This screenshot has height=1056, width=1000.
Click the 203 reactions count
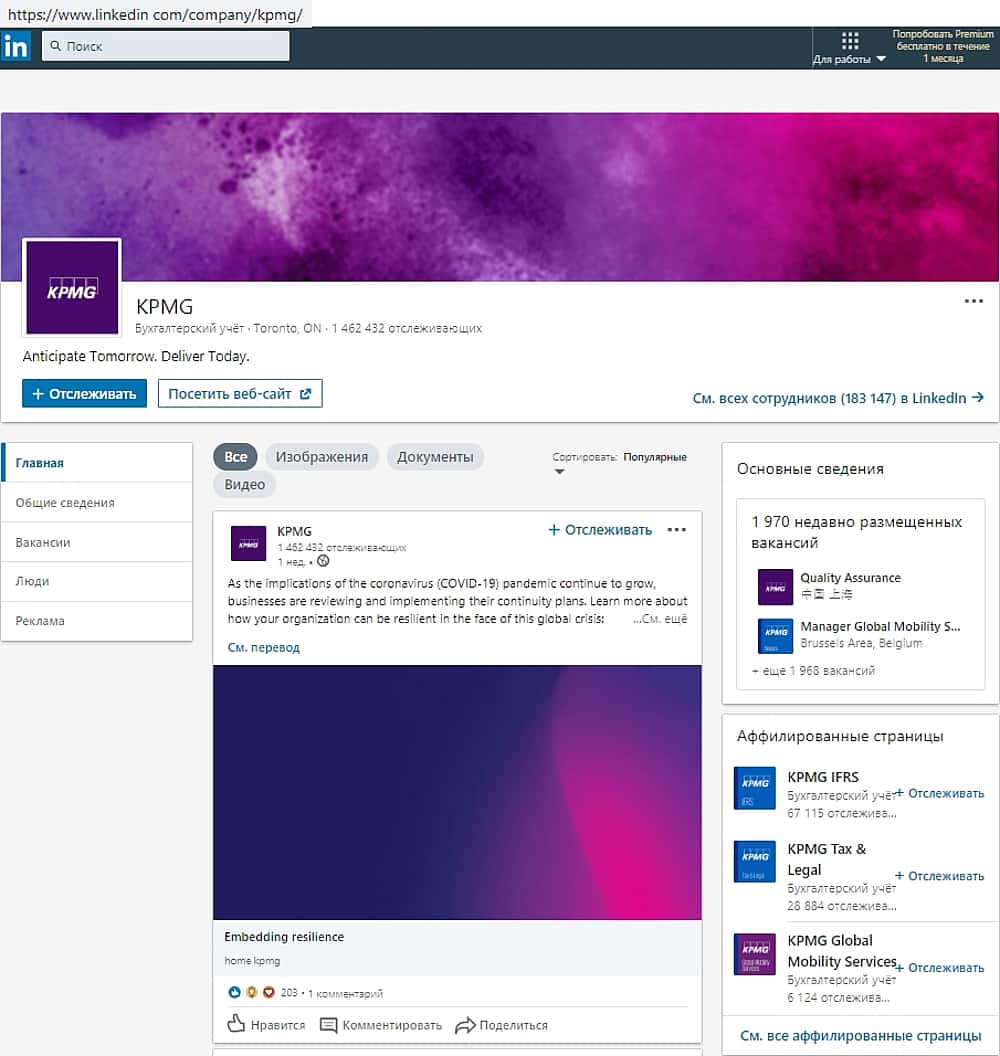pos(289,993)
